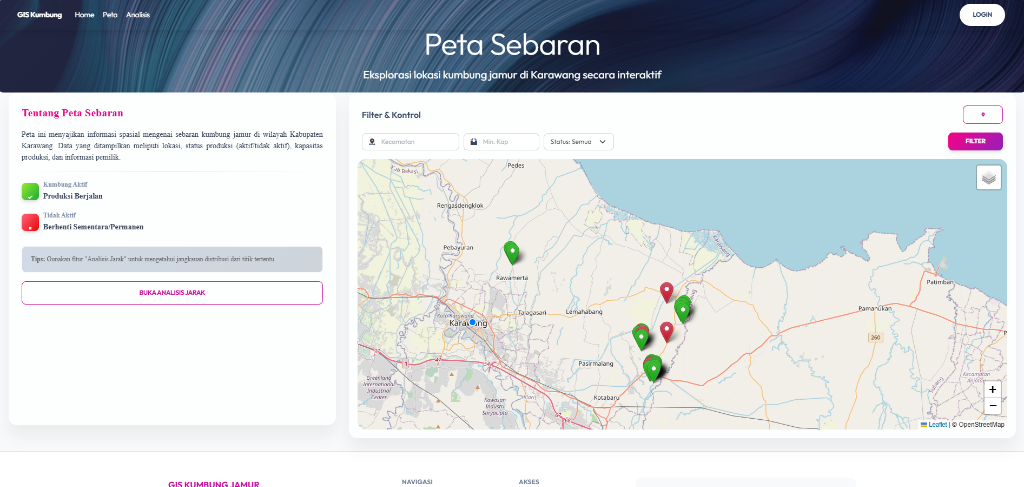Focus the Min. Kap input field

coord(501,142)
